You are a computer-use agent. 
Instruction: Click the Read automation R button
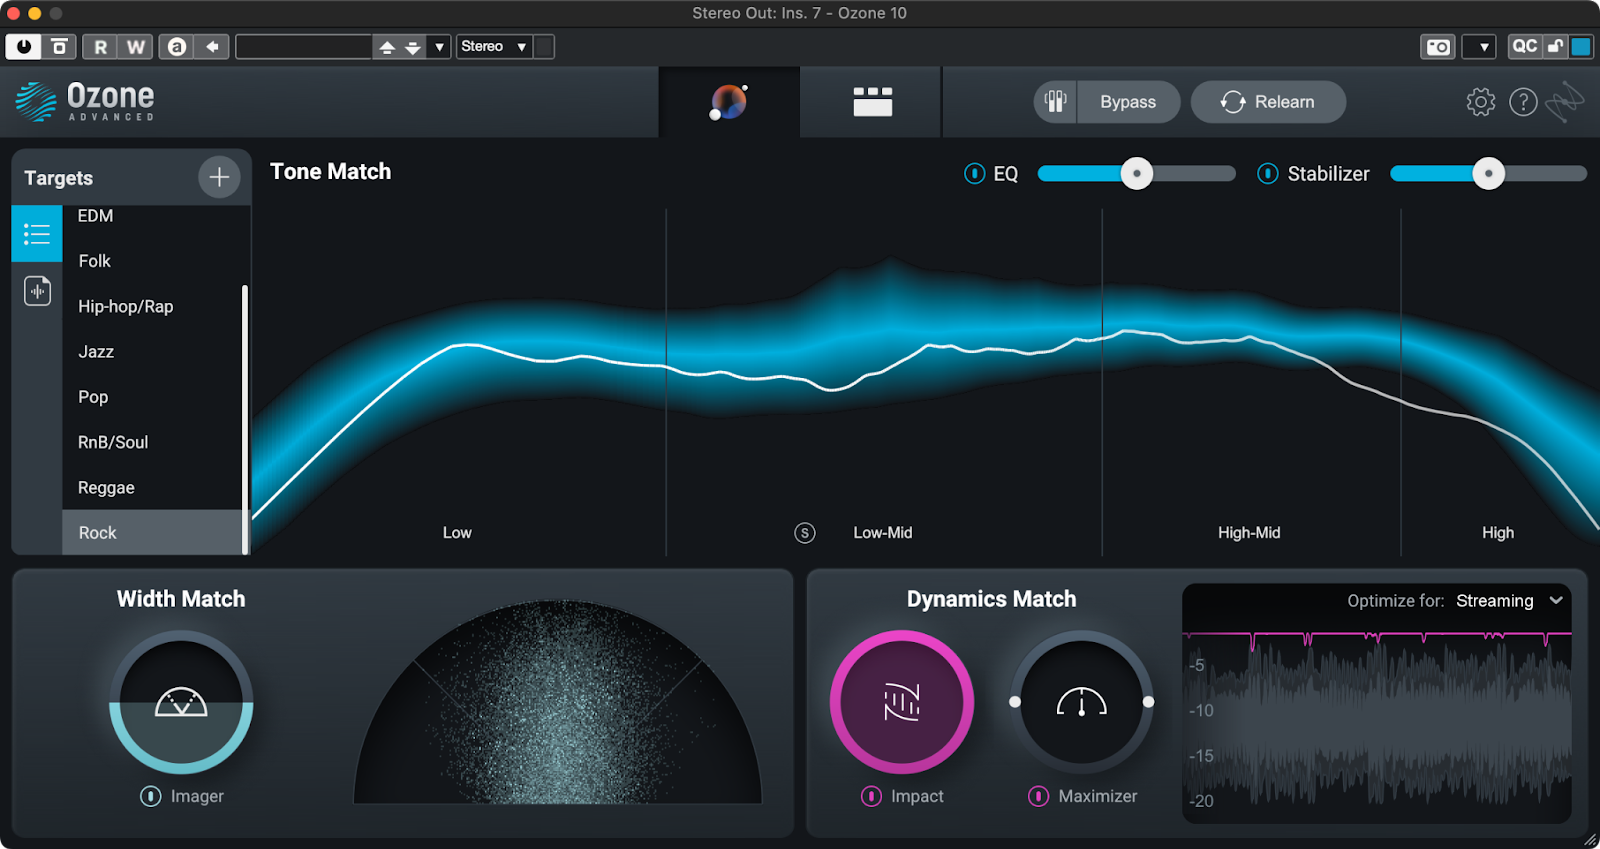100,47
